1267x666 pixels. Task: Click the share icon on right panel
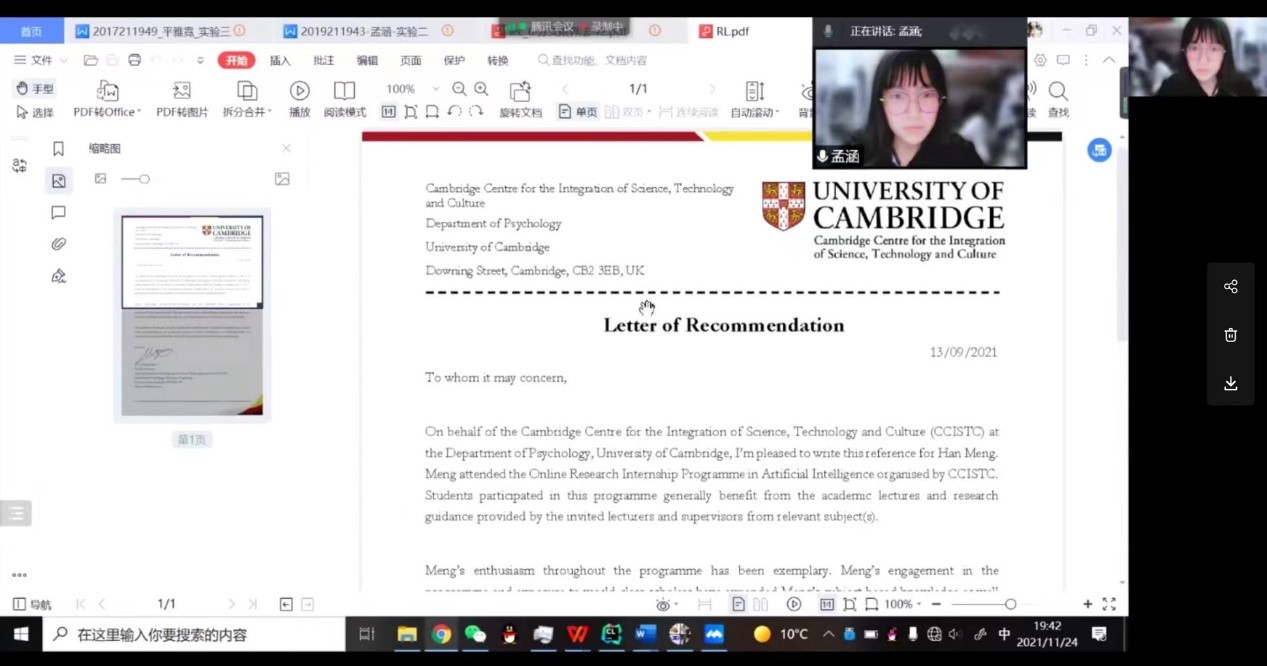point(1230,287)
